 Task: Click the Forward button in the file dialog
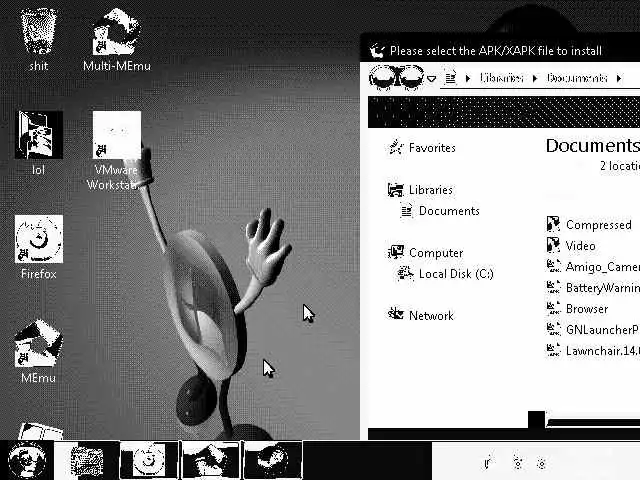click(411, 77)
